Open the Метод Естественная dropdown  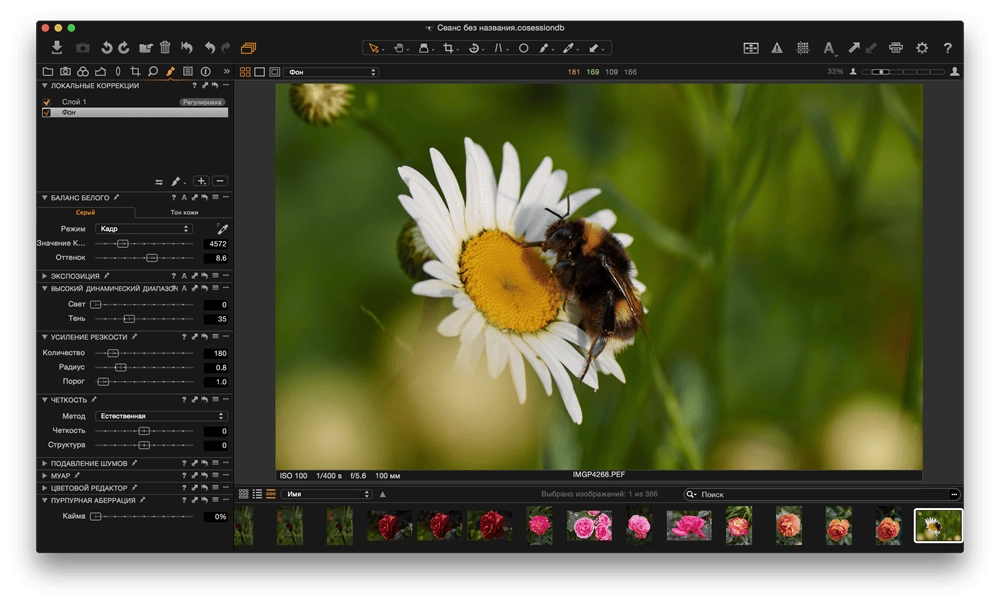pyautogui.click(x=161, y=416)
